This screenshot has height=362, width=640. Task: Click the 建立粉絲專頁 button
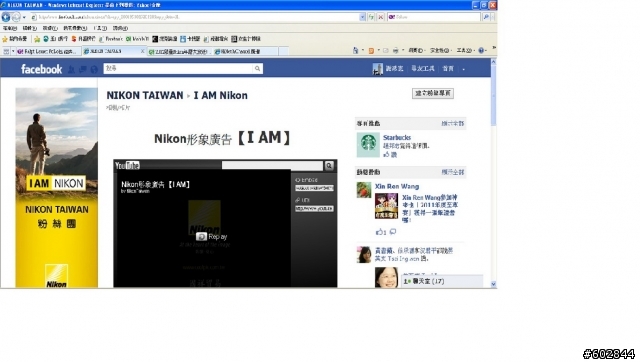[x=433, y=93]
